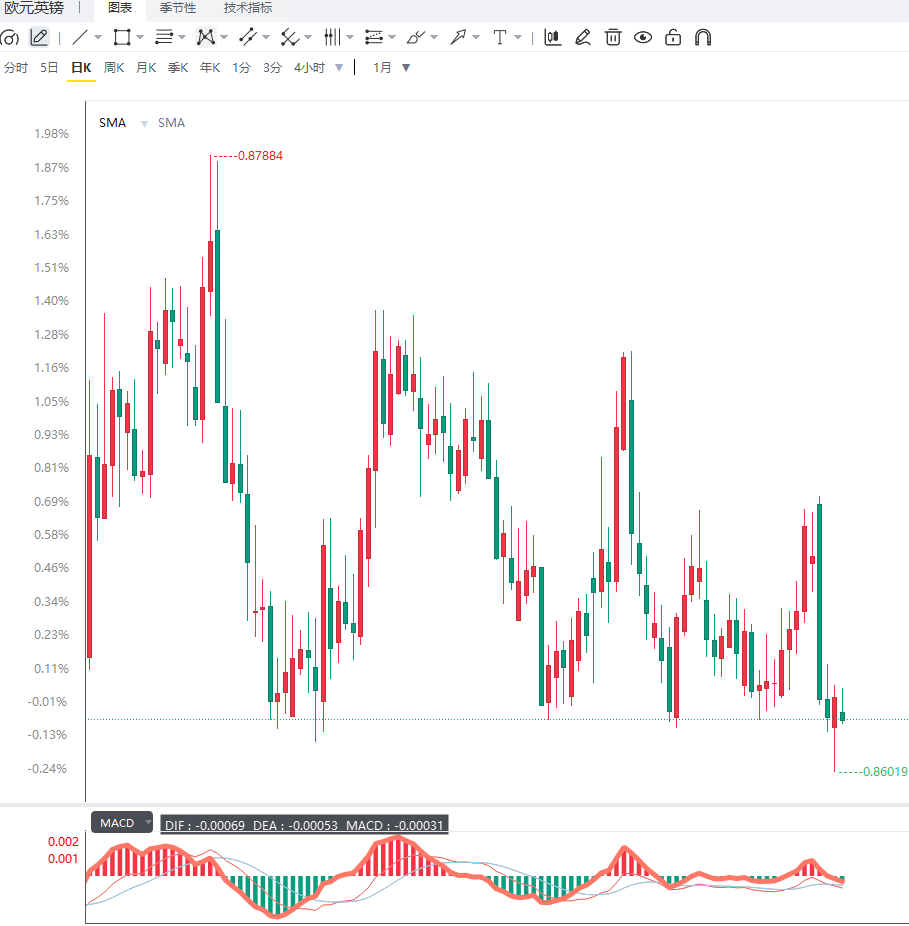Open the SMA indicator dropdown arrow
Image resolution: width=909 pixels, height=926 pixels.
pyautogui.click(x=144, y=123)
